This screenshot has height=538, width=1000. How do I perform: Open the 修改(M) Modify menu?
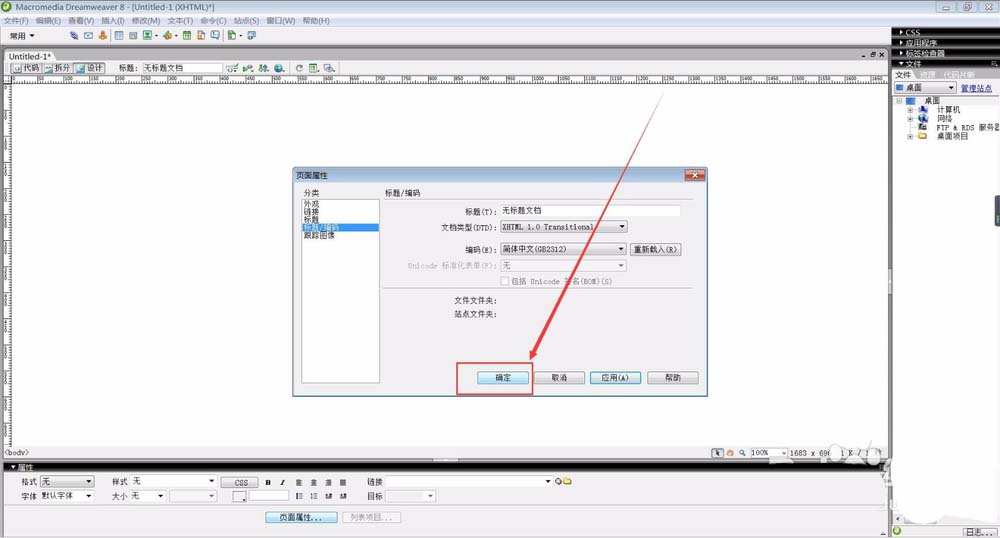(x=145, y=20)
